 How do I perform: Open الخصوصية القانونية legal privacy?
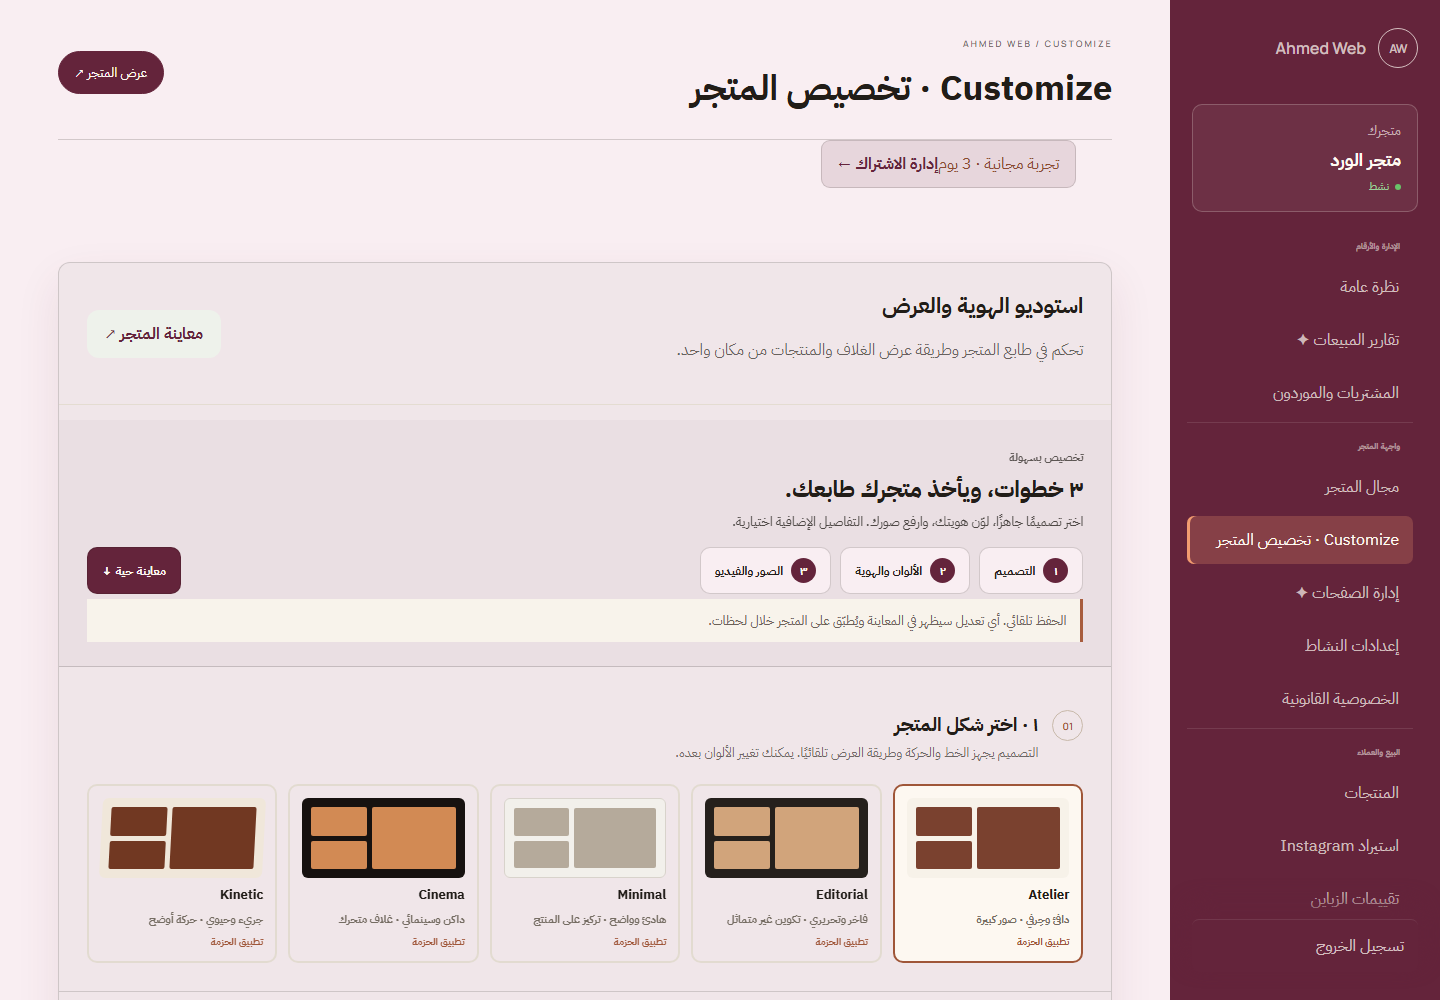tap(1300, 699)
